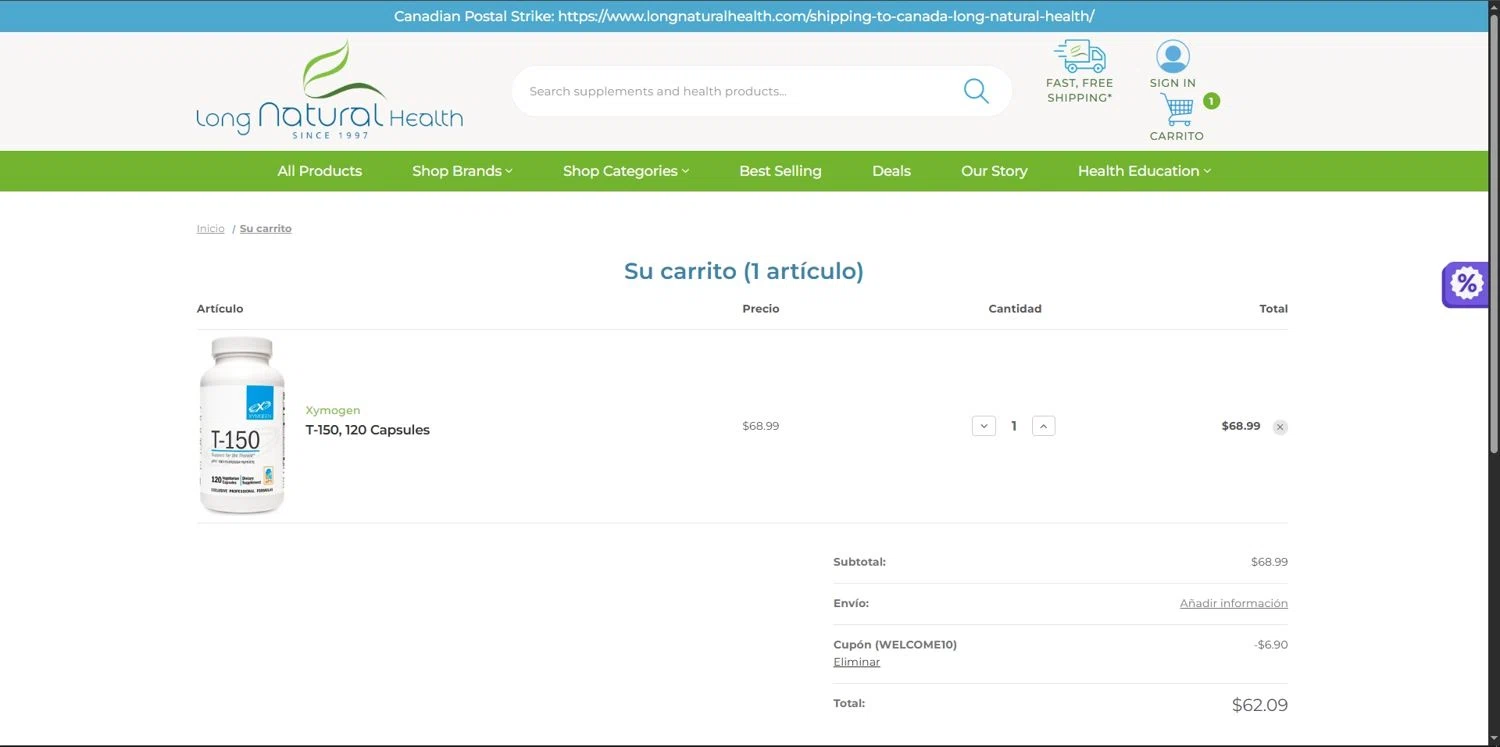The image size is (1500, 747).
Task: Expand the Shop Categories dropdown
Action: pos(626,171)
